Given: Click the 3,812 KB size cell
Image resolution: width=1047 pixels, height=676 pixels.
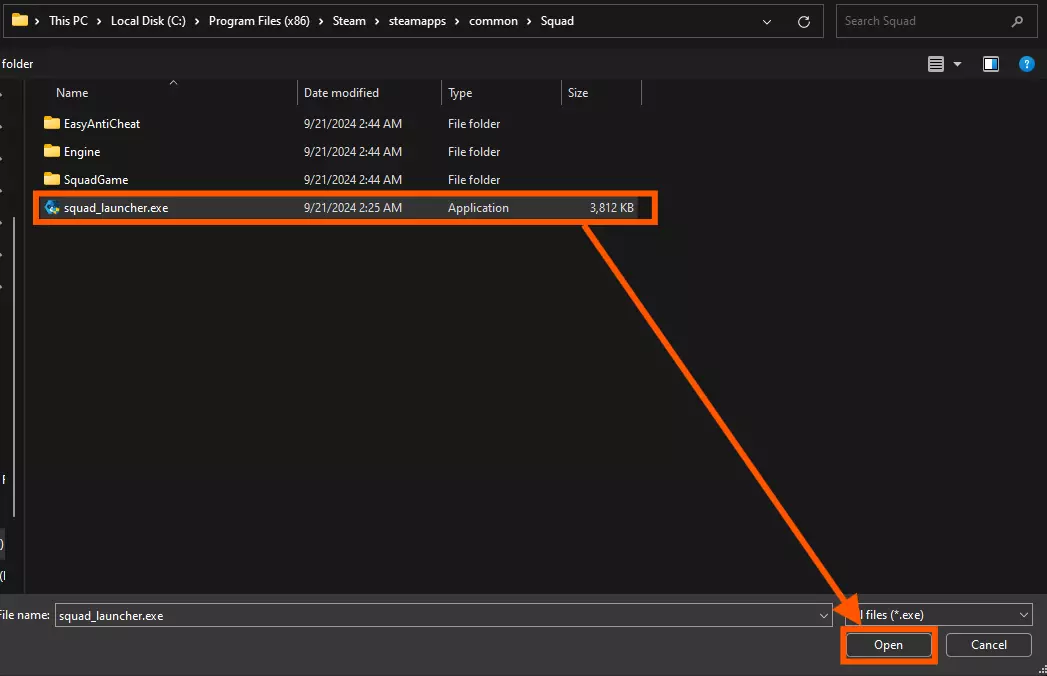Looking at the screenshot, I should tap(611, 208).
